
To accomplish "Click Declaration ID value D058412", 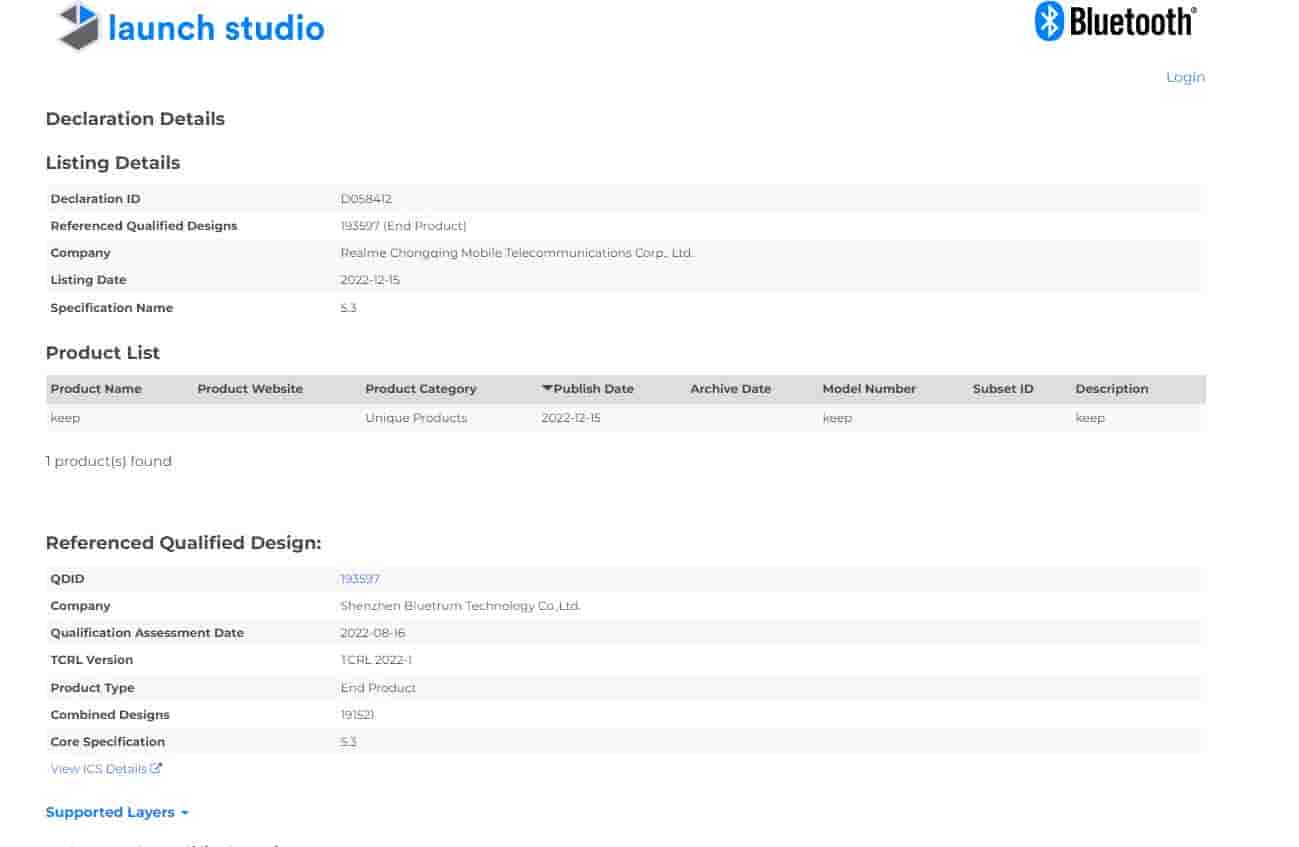I will 366,199.
